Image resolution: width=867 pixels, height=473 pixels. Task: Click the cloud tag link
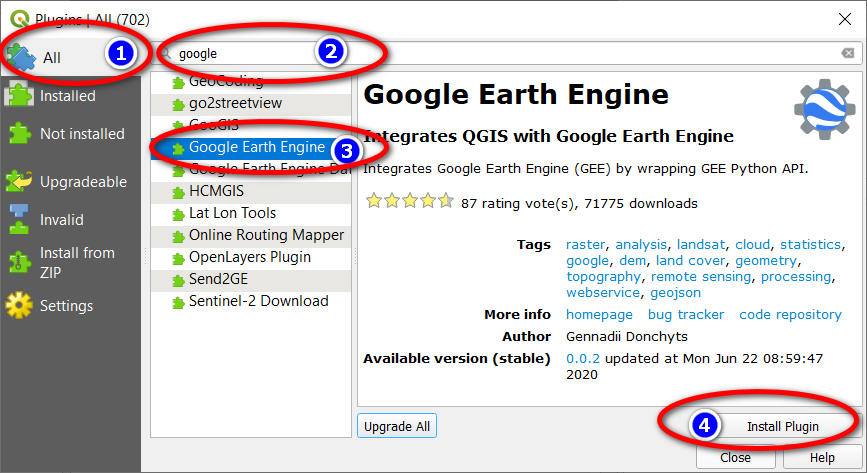(x=752, y=245)
